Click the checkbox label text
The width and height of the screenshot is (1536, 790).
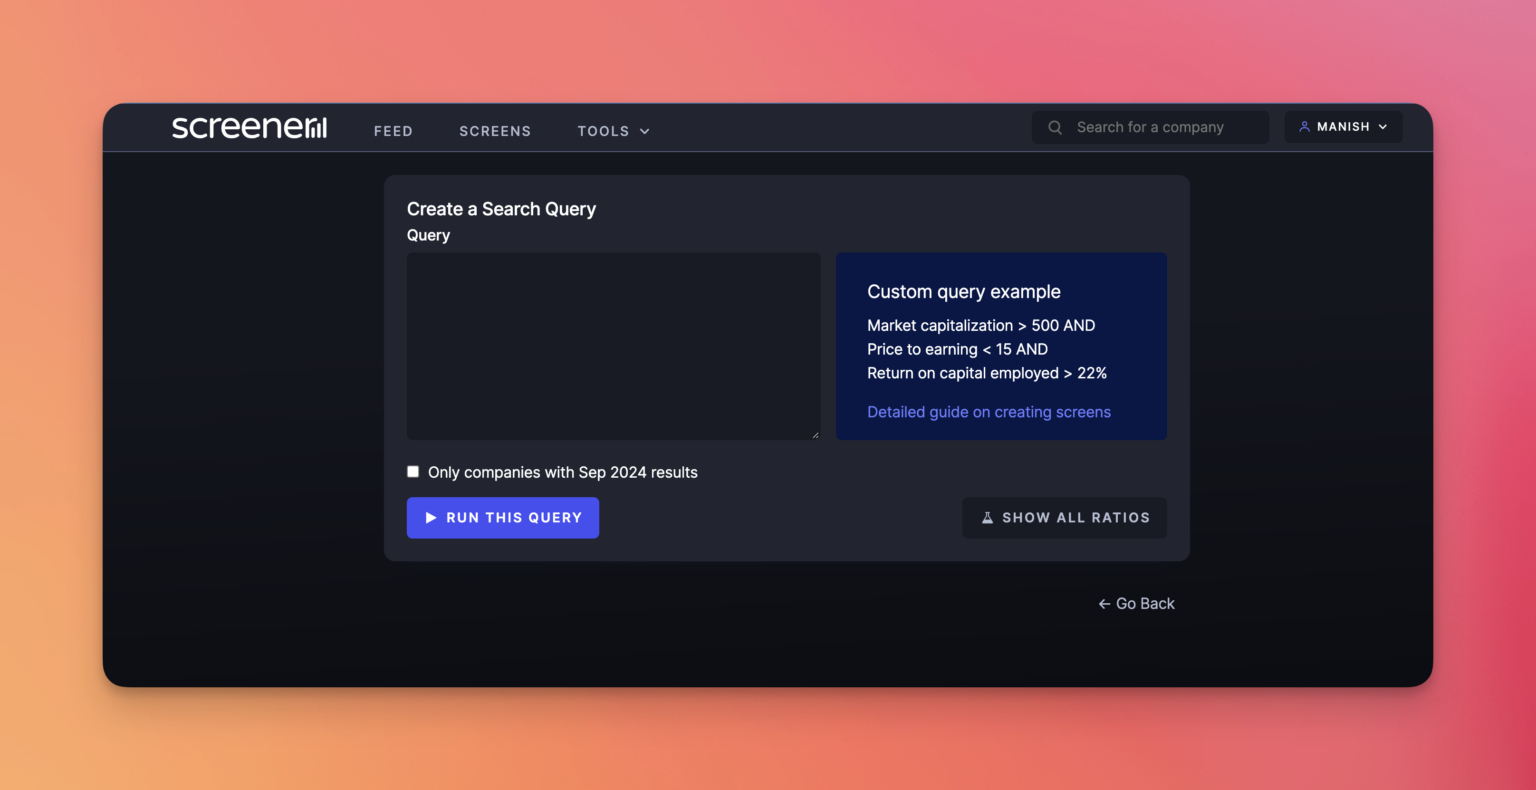(562, 472)
